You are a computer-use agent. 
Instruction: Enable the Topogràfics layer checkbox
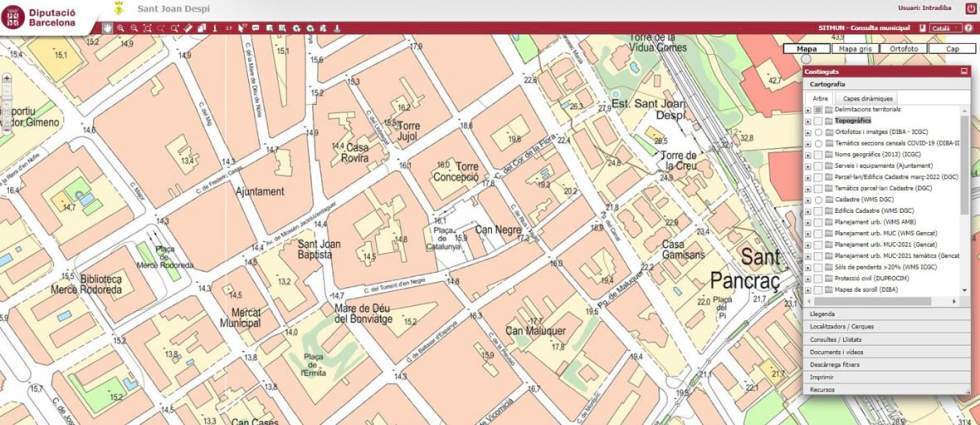(818, 120)
